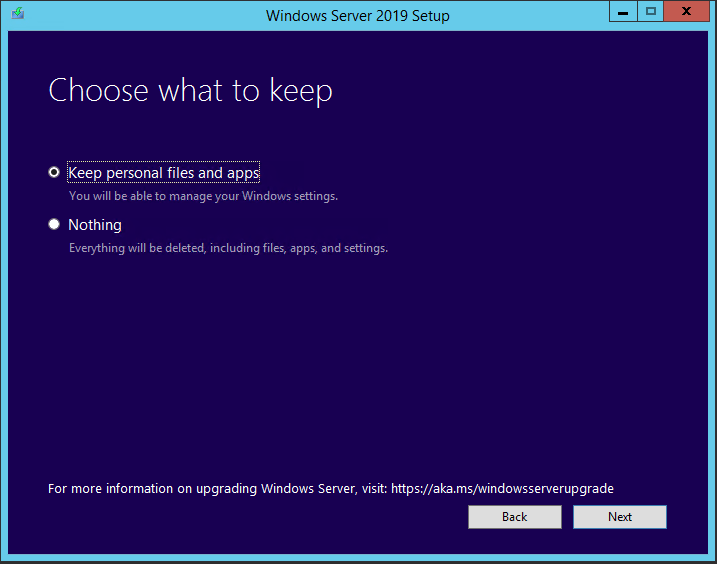The image size is (717, 564).
Task: Click the empty title bar area left of the title
Action: [x=140, y=15]
